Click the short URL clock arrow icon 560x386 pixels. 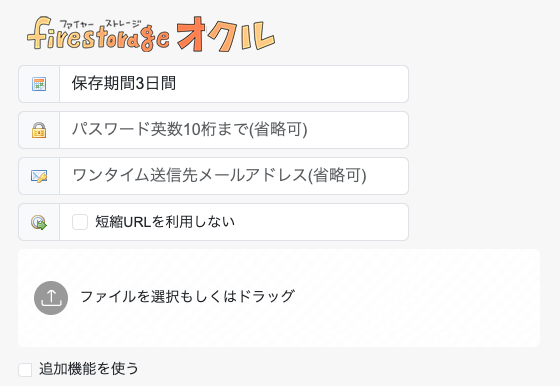[x=39, y=222]
